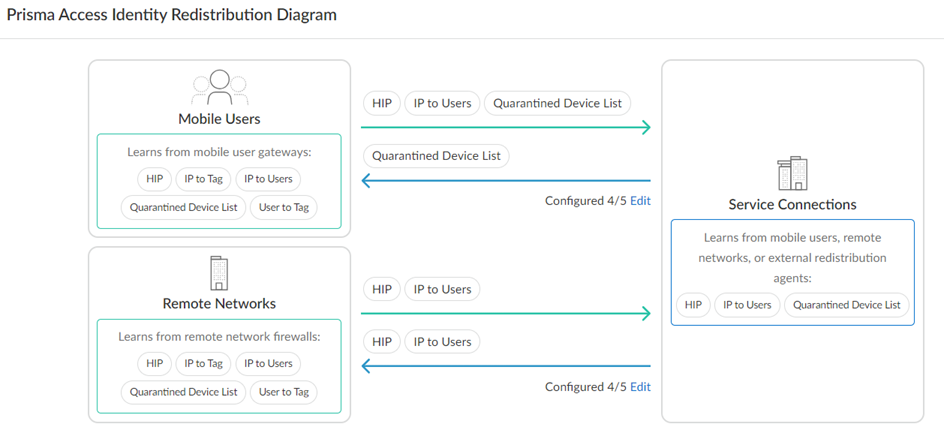This screenshot has height=433, width=944.
Task: Click the Mobile Users heading
Action: click(x=219, y=119)
